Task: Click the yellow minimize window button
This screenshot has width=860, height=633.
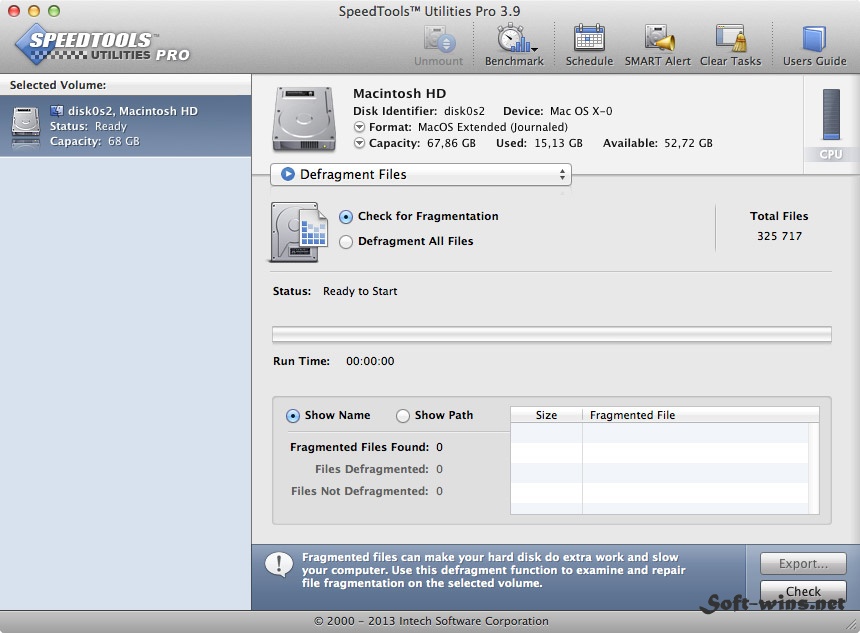Action: click(34, 11)
